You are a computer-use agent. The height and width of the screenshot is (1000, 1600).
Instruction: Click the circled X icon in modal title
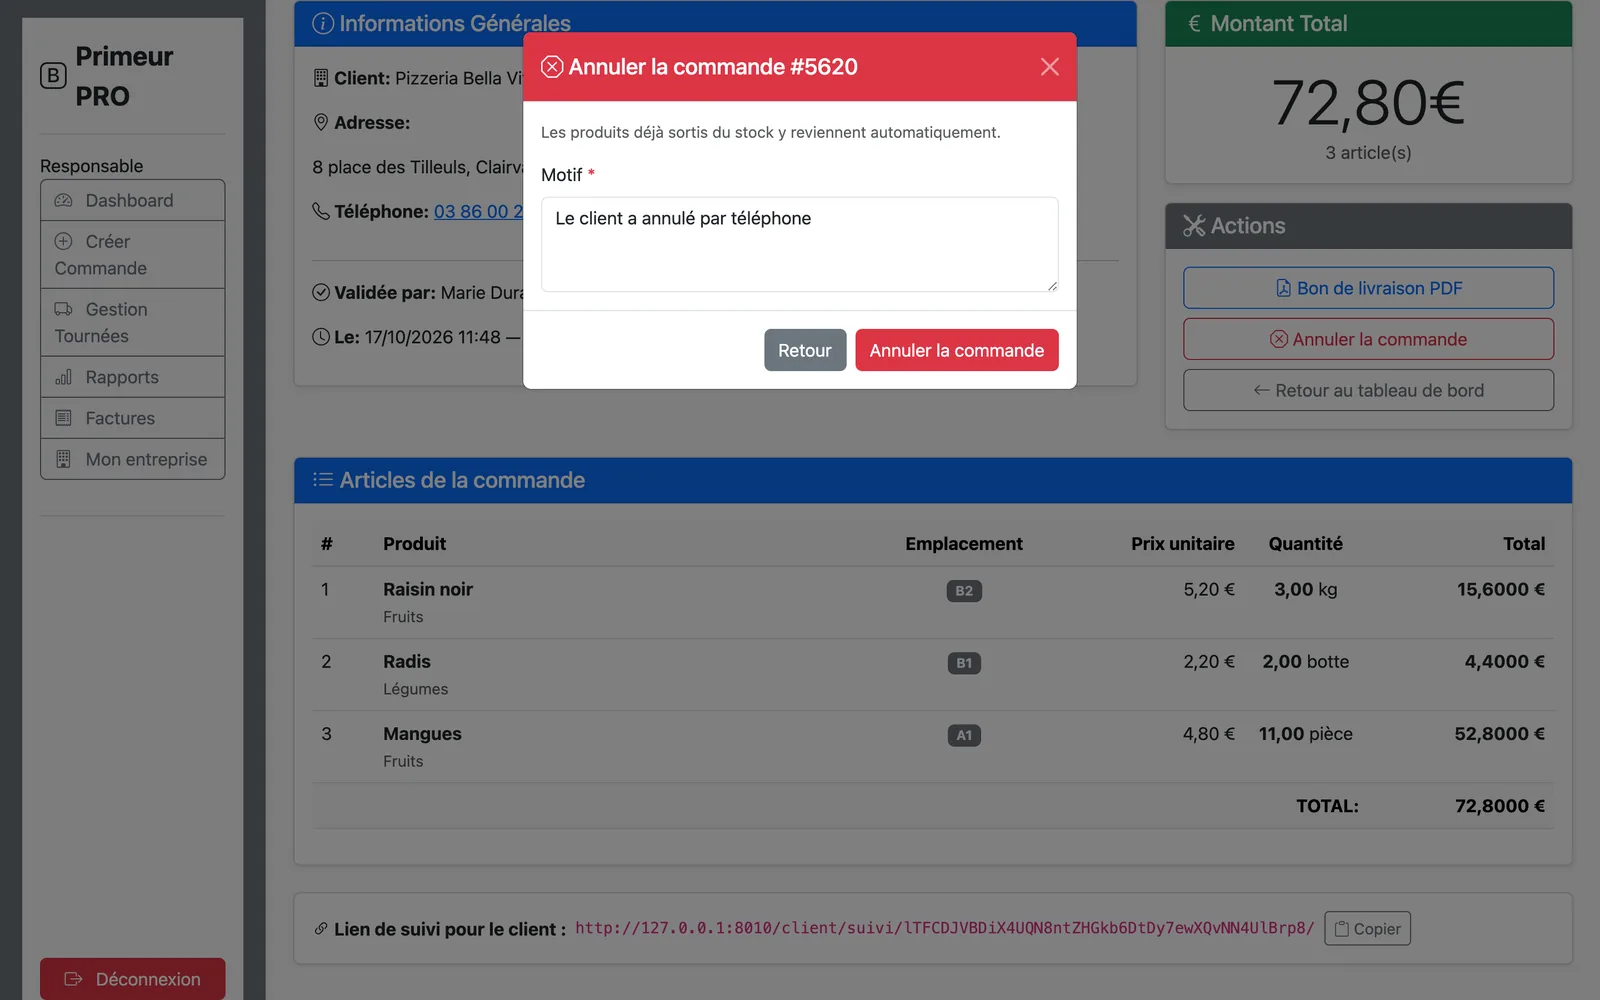[x=552, y=67]
